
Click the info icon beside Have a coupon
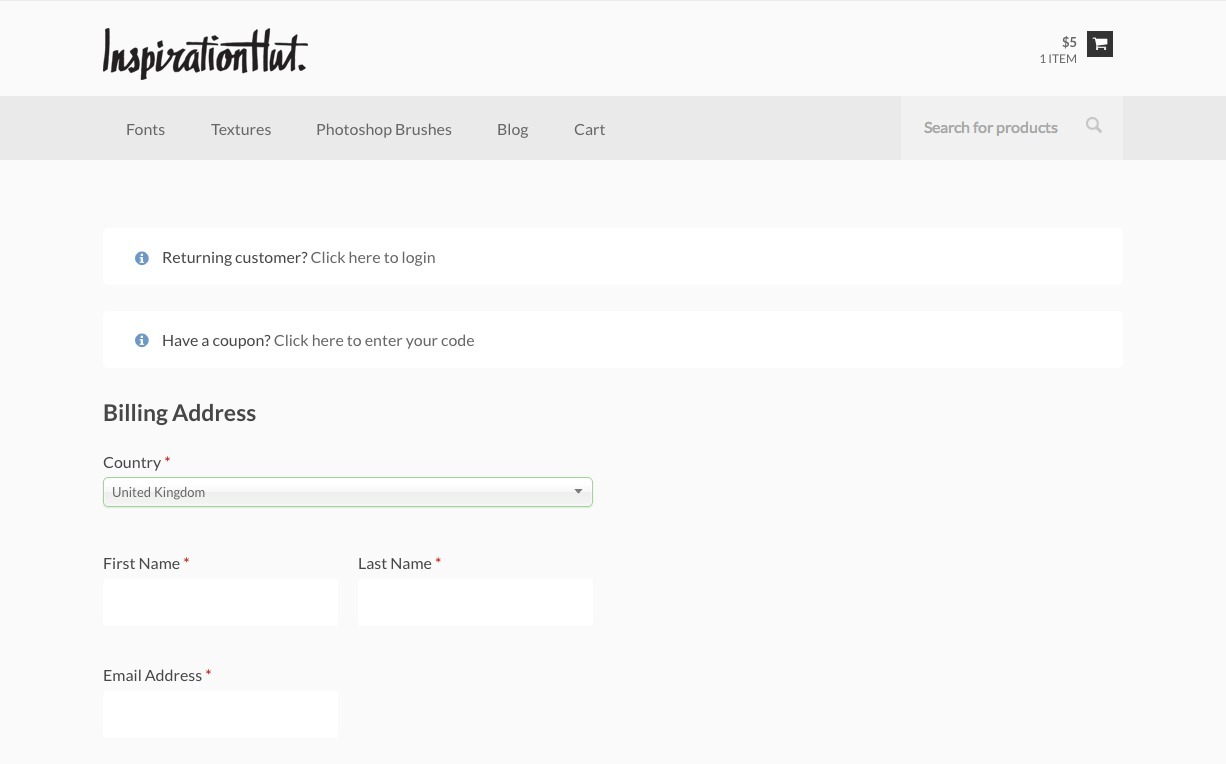pos(142,341)
